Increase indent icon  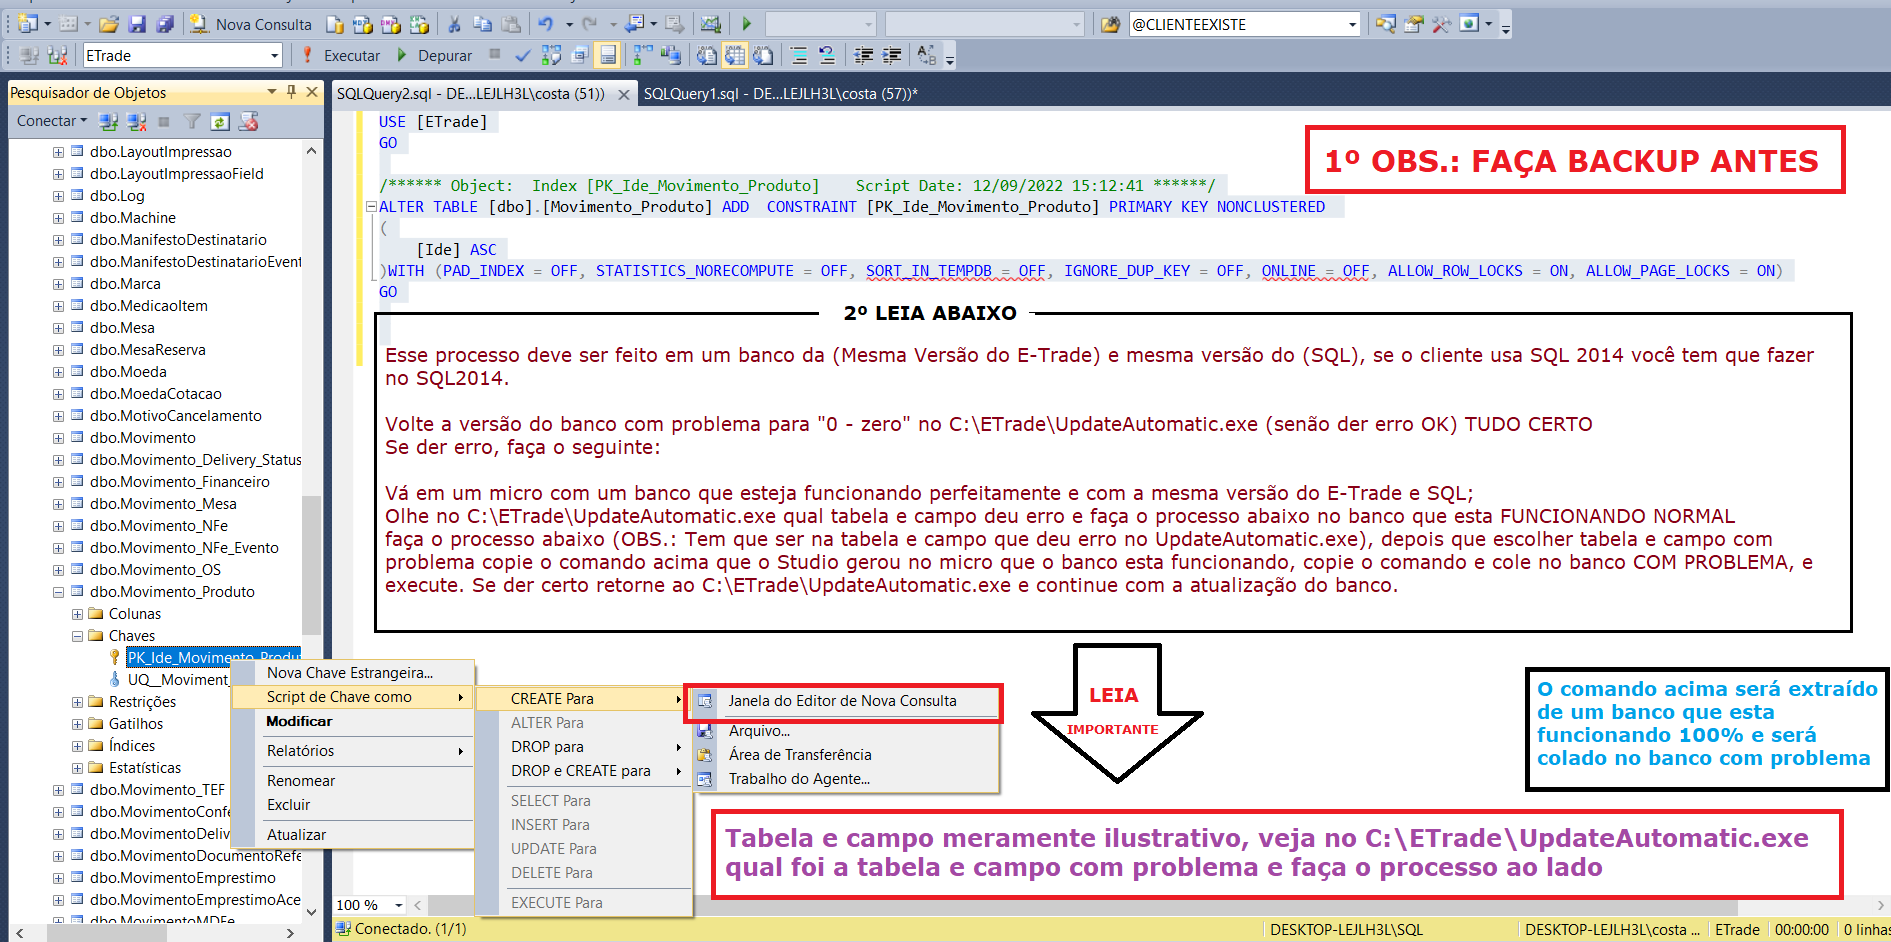[x=892, y=56]
